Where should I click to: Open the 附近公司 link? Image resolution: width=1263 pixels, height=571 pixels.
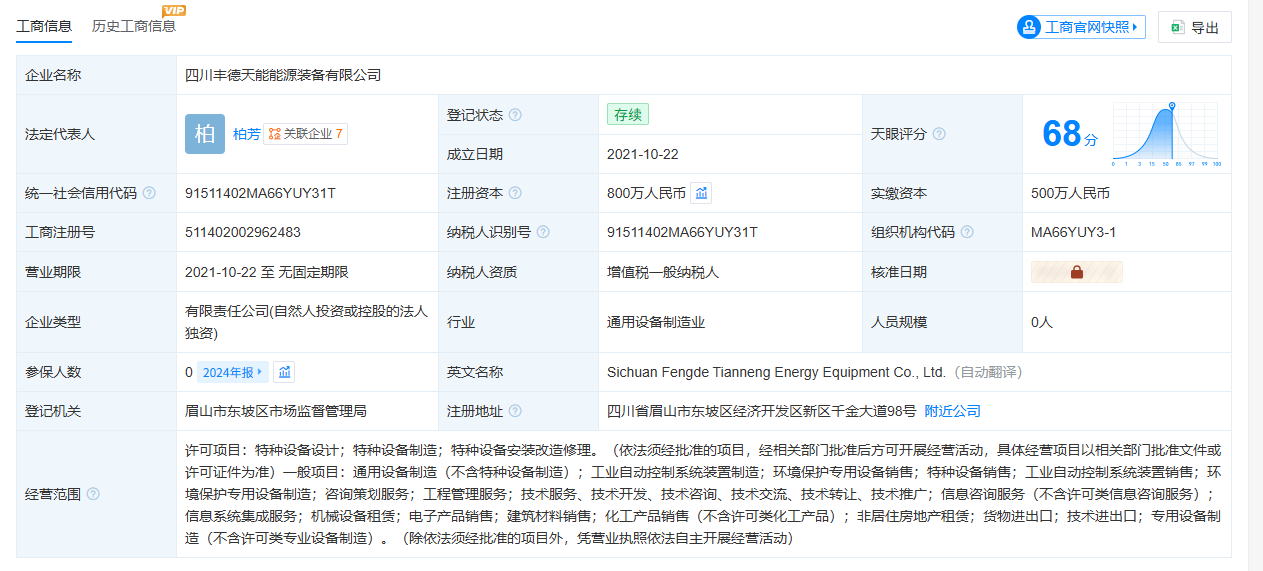click(952, 411)
